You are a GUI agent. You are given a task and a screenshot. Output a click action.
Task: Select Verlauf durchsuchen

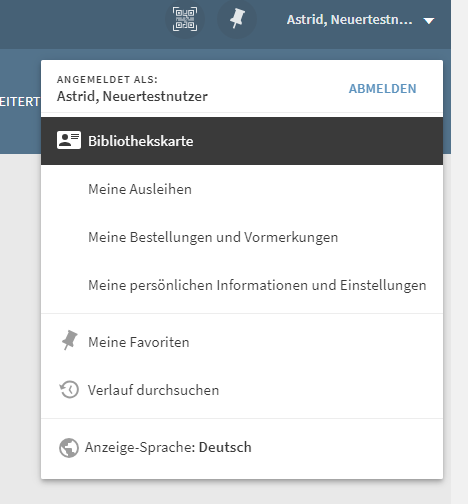click(242, 390)
